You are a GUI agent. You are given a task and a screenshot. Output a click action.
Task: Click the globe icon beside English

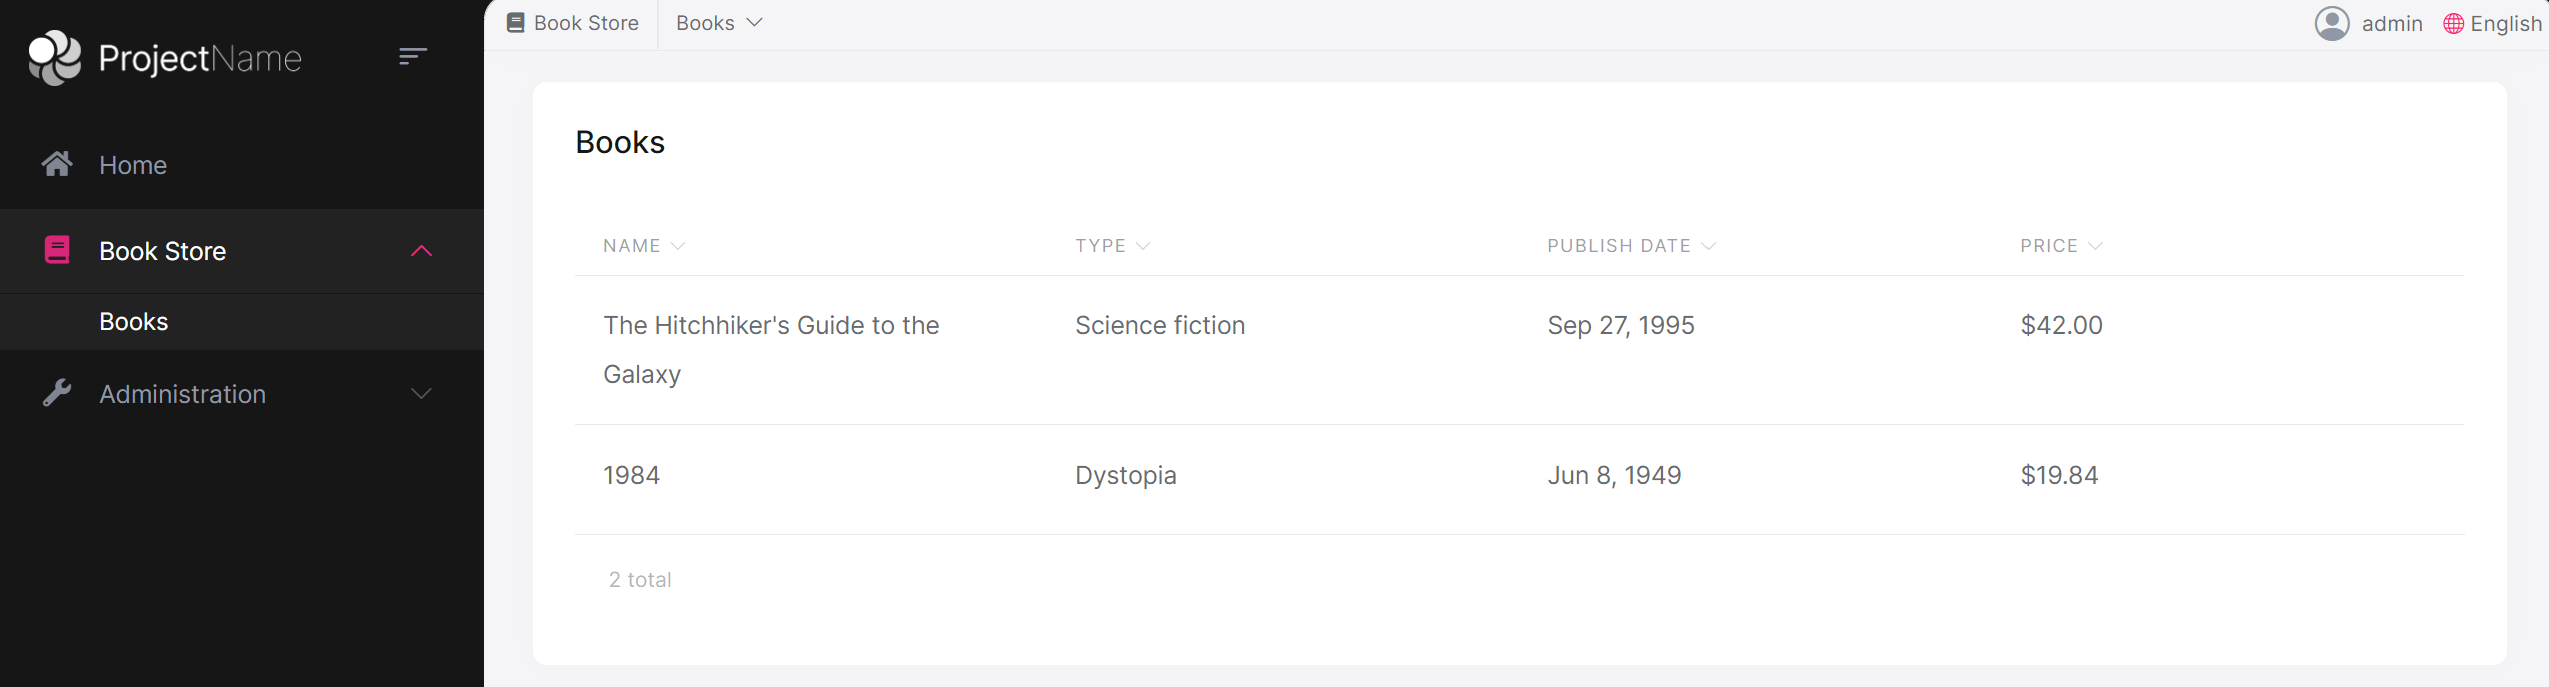(2450, 22)
